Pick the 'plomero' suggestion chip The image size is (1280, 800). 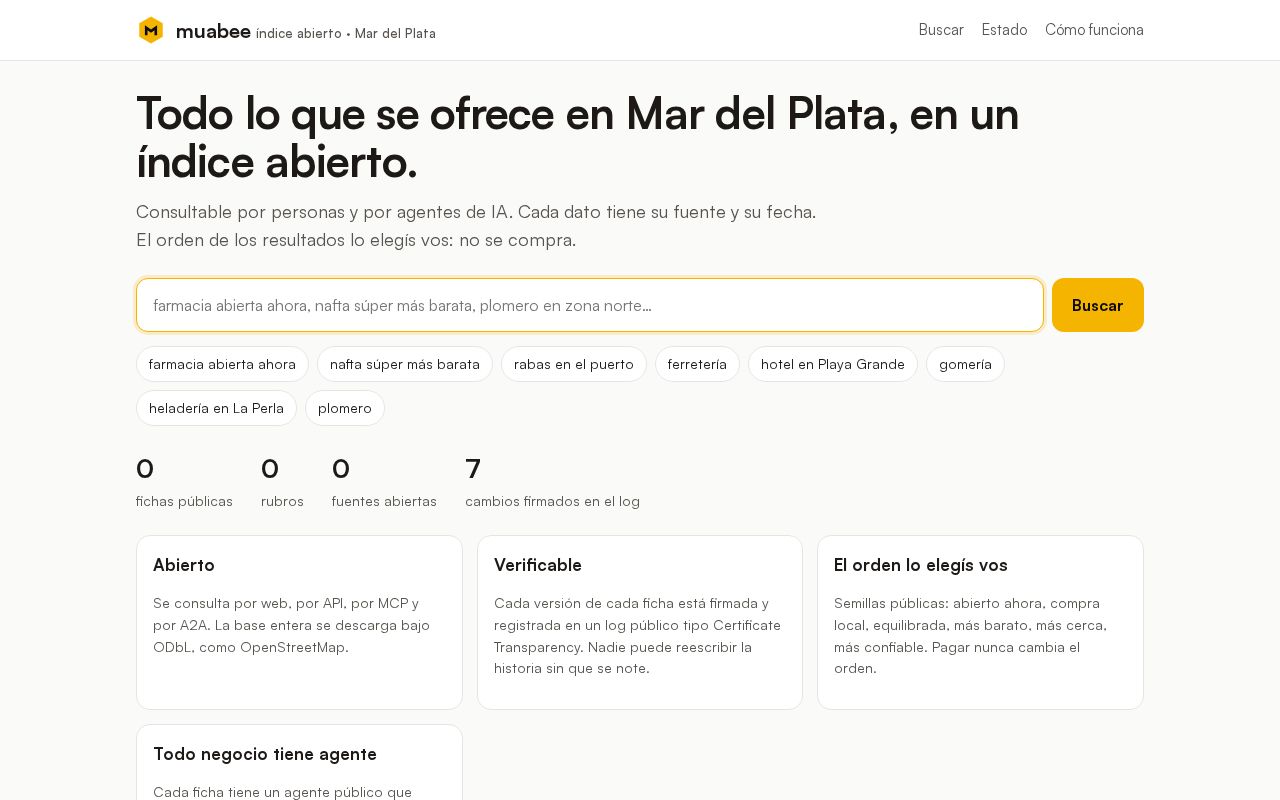tap(345, 408)
